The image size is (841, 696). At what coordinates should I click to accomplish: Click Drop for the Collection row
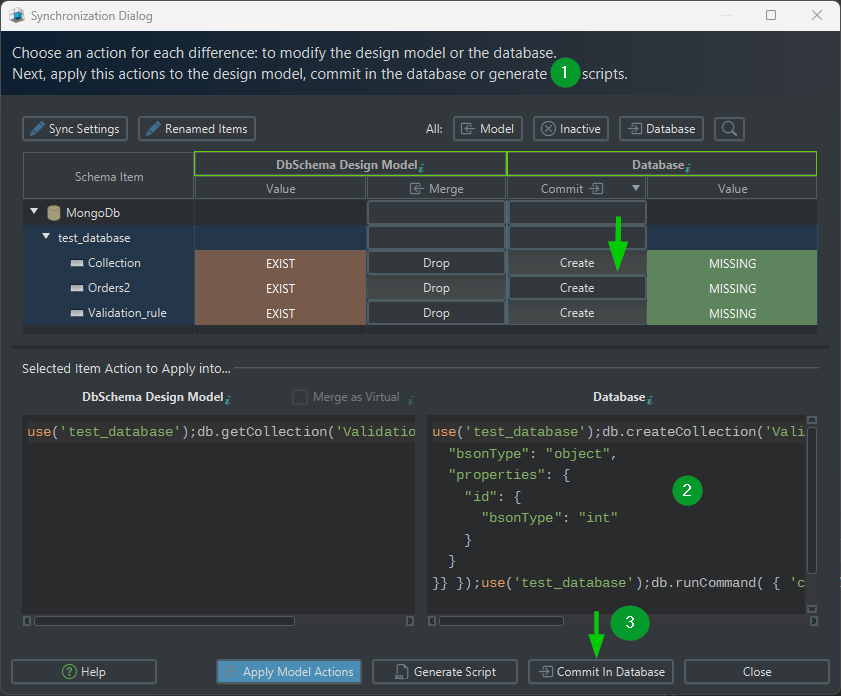tap(436, 263)
